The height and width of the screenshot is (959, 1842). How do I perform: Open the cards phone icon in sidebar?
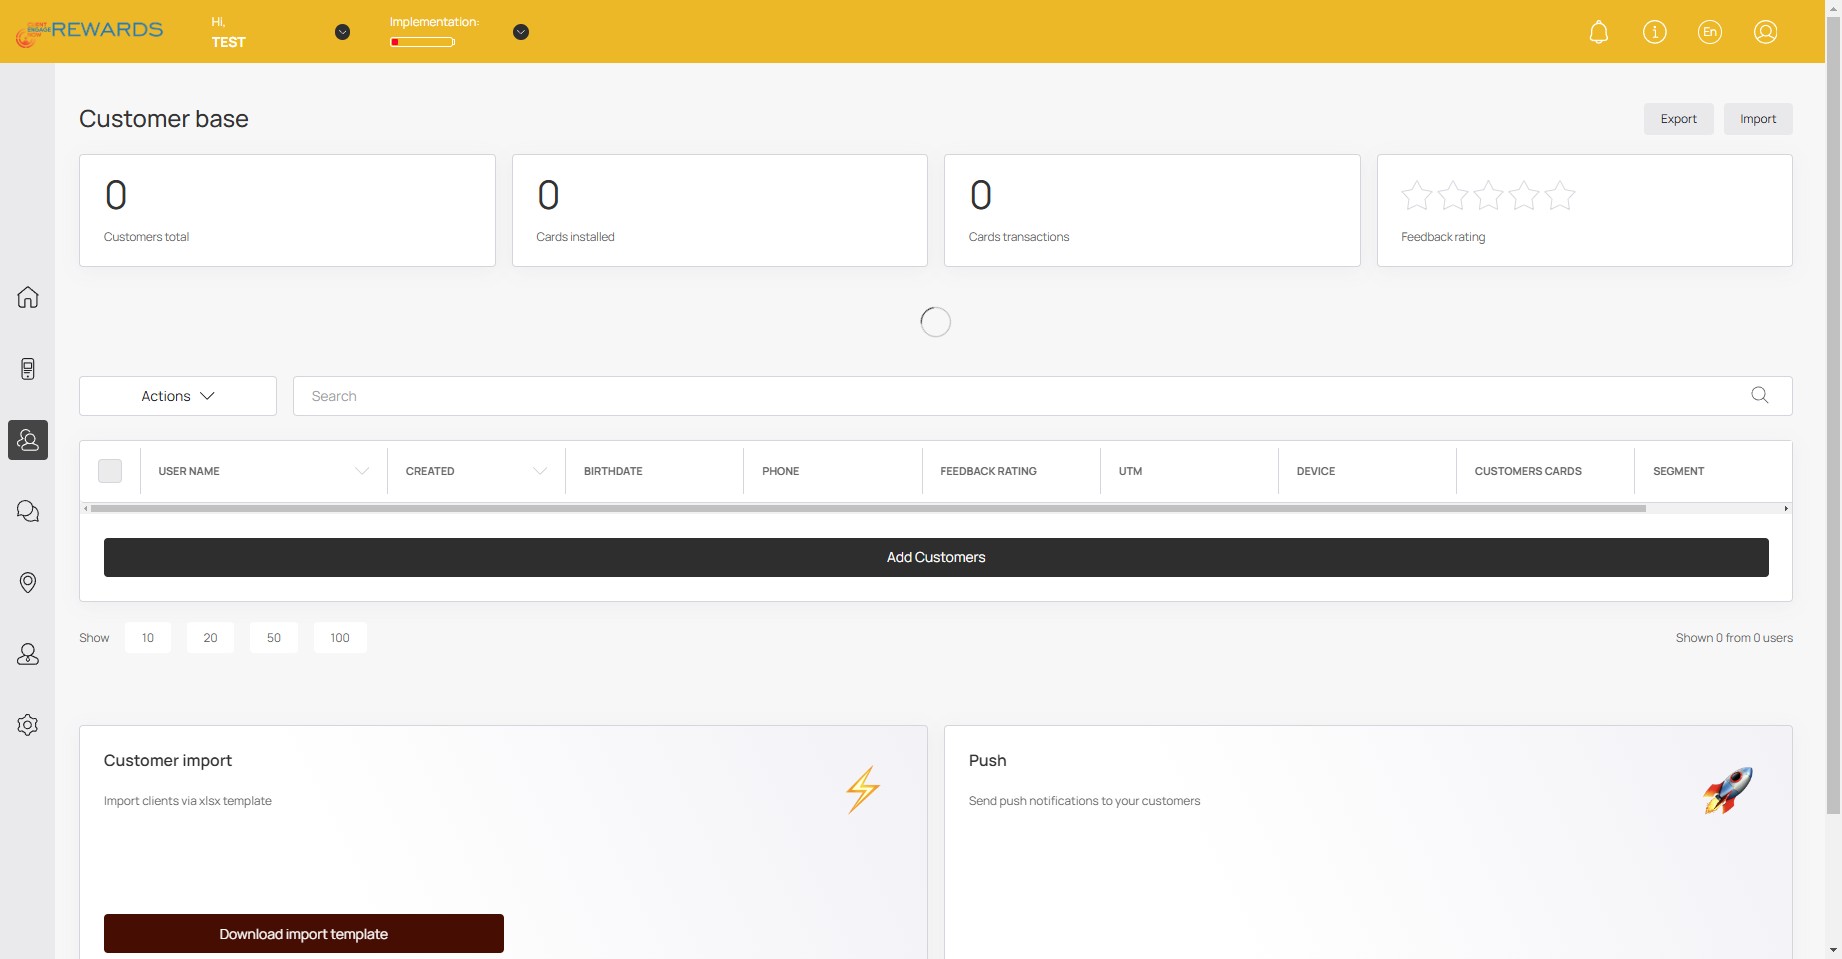tap(28, 369)
